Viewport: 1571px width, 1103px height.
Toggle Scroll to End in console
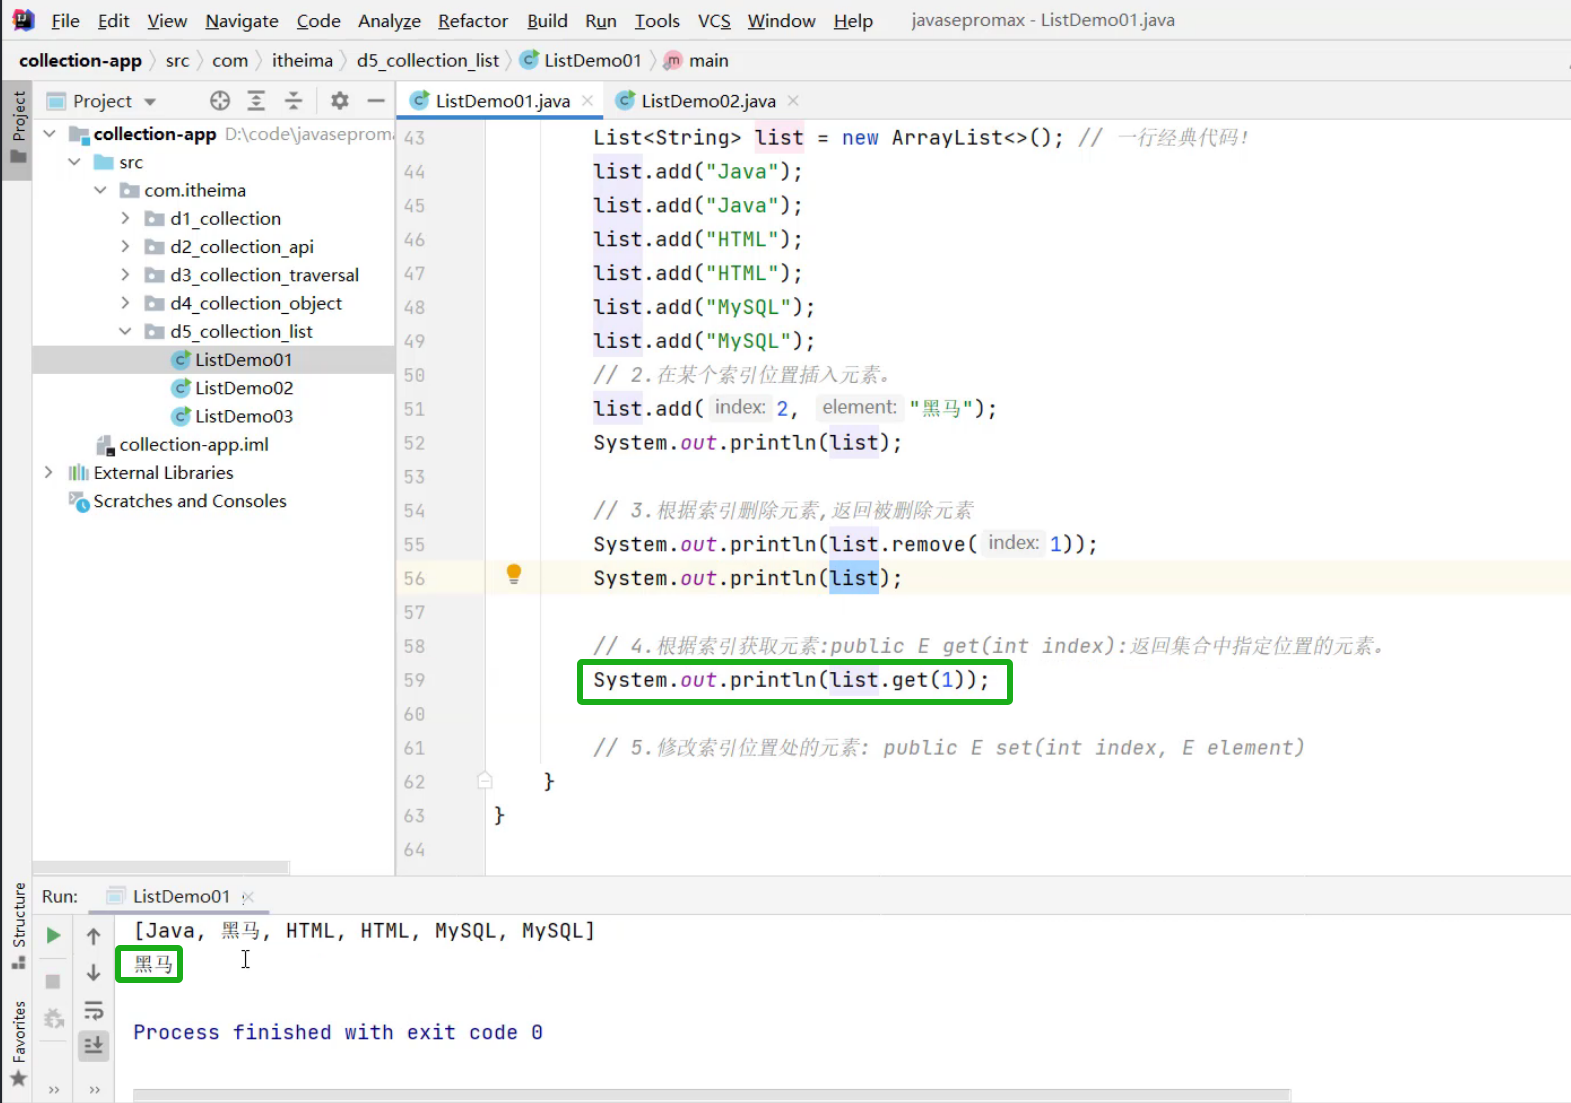click(x=93, y=1045)
